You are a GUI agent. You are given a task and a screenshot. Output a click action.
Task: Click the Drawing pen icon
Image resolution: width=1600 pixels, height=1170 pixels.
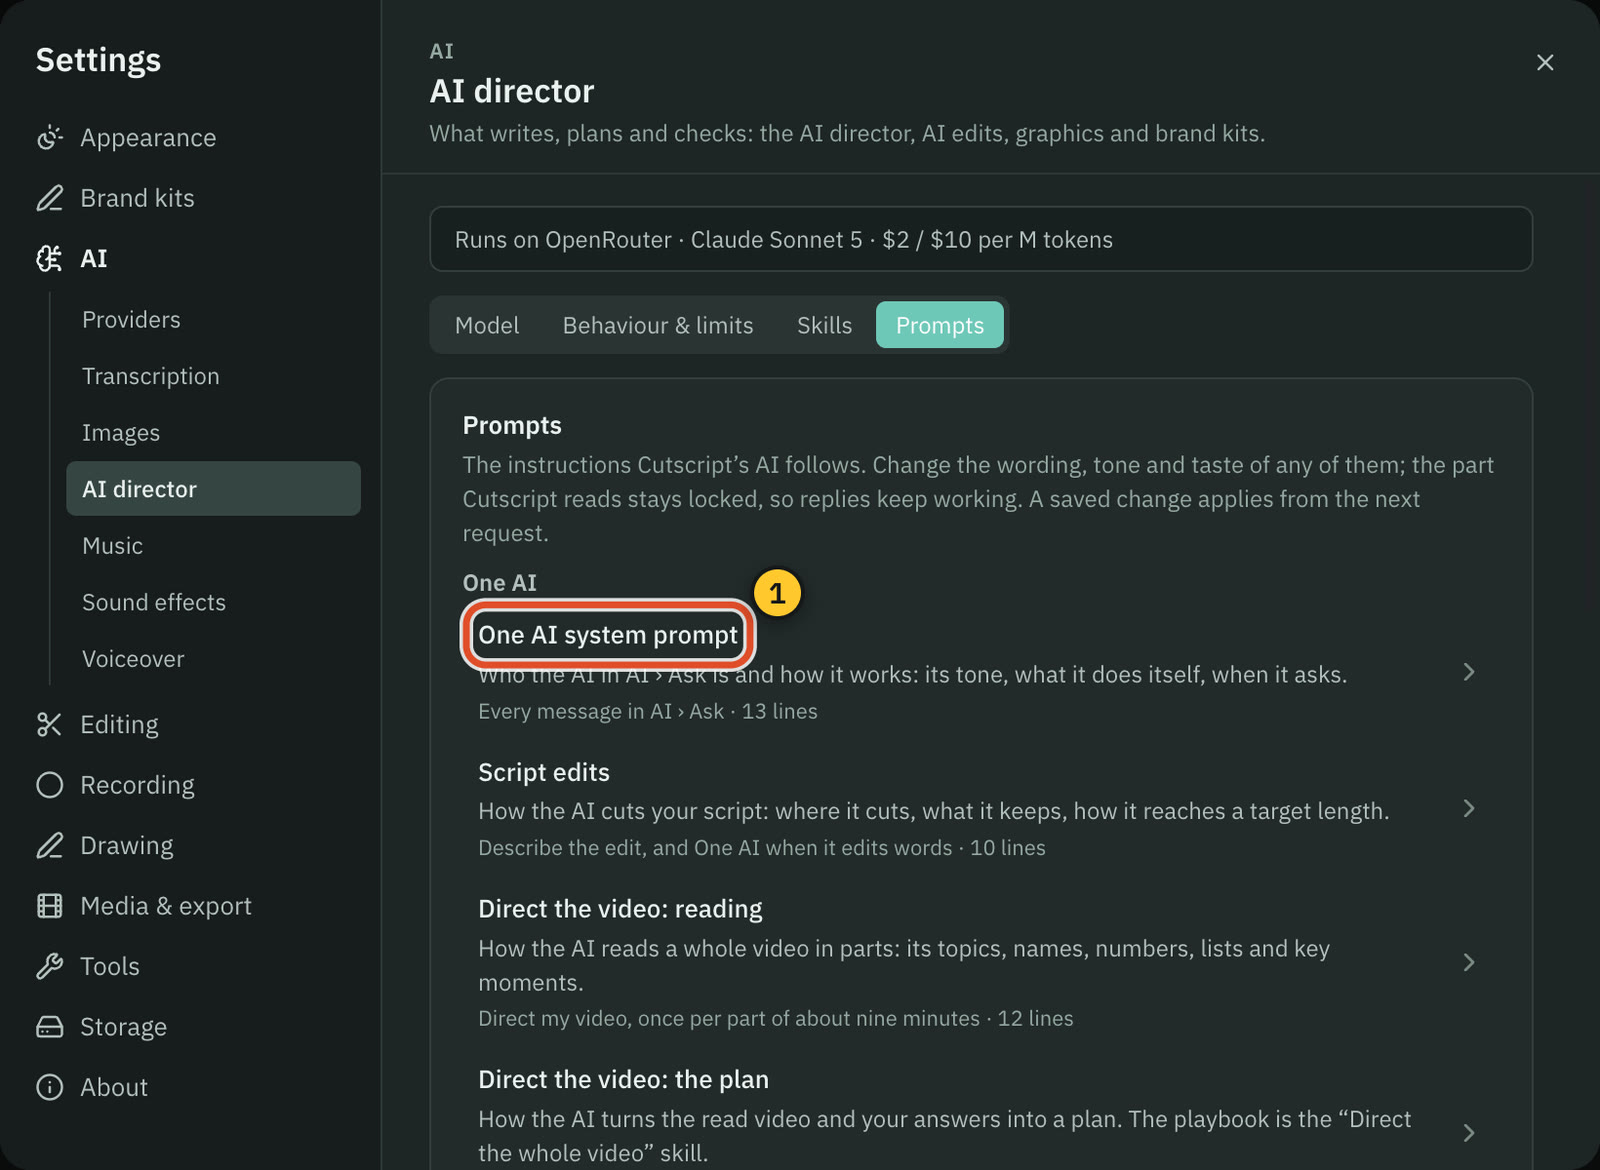coord(49,846)
